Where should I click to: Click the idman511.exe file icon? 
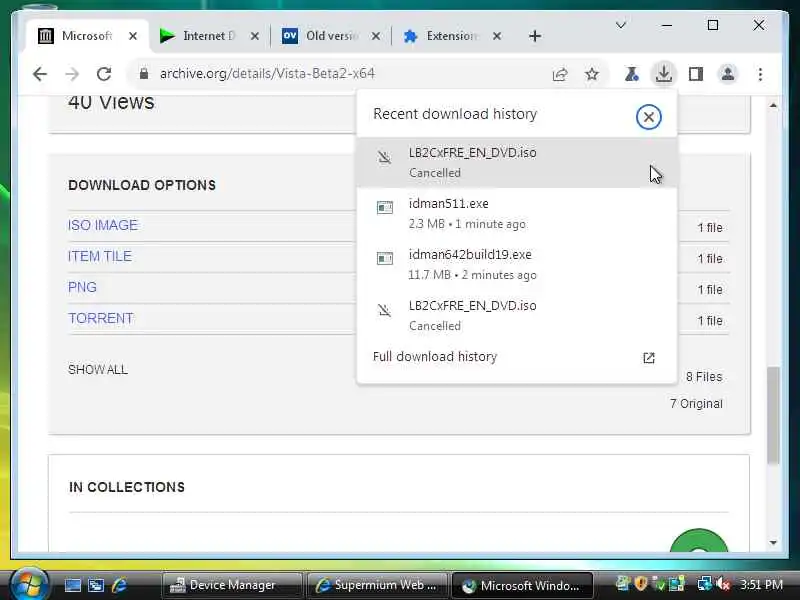coord(385,208)
